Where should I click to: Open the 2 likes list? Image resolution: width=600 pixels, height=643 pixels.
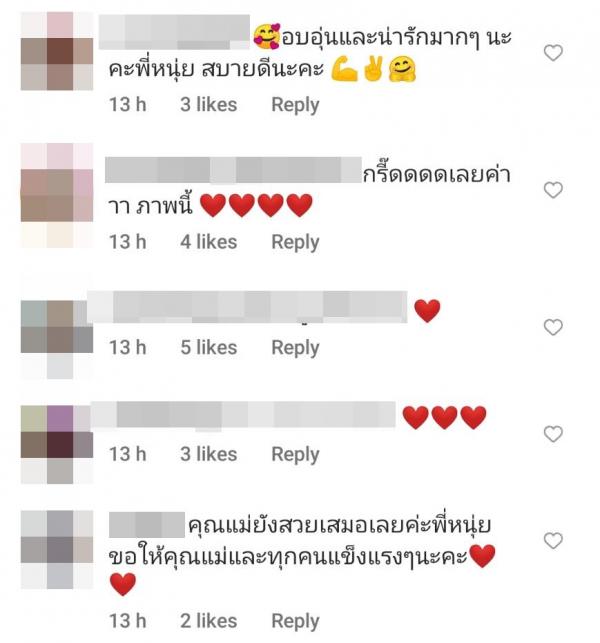(209, 621)
